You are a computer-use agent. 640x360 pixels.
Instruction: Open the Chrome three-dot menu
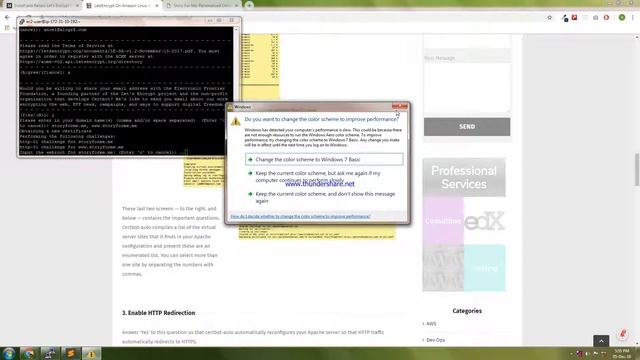click(633, 18)
